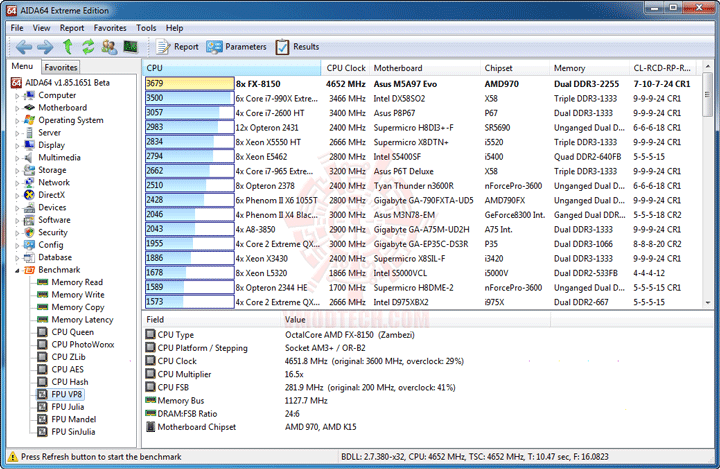Select the Multimedia speaker icon
The image size is (720, 469).
[29, 157]
